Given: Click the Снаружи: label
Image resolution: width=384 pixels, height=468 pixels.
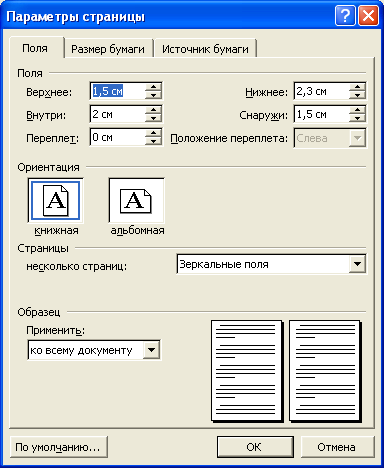Looking at the screenshot, I should 263,115.
